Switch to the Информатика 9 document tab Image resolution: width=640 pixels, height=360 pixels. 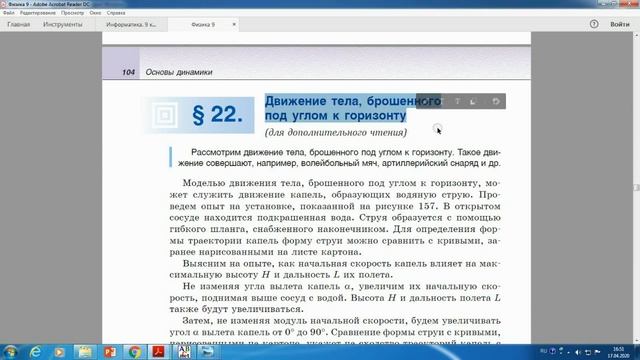(131, 24)
